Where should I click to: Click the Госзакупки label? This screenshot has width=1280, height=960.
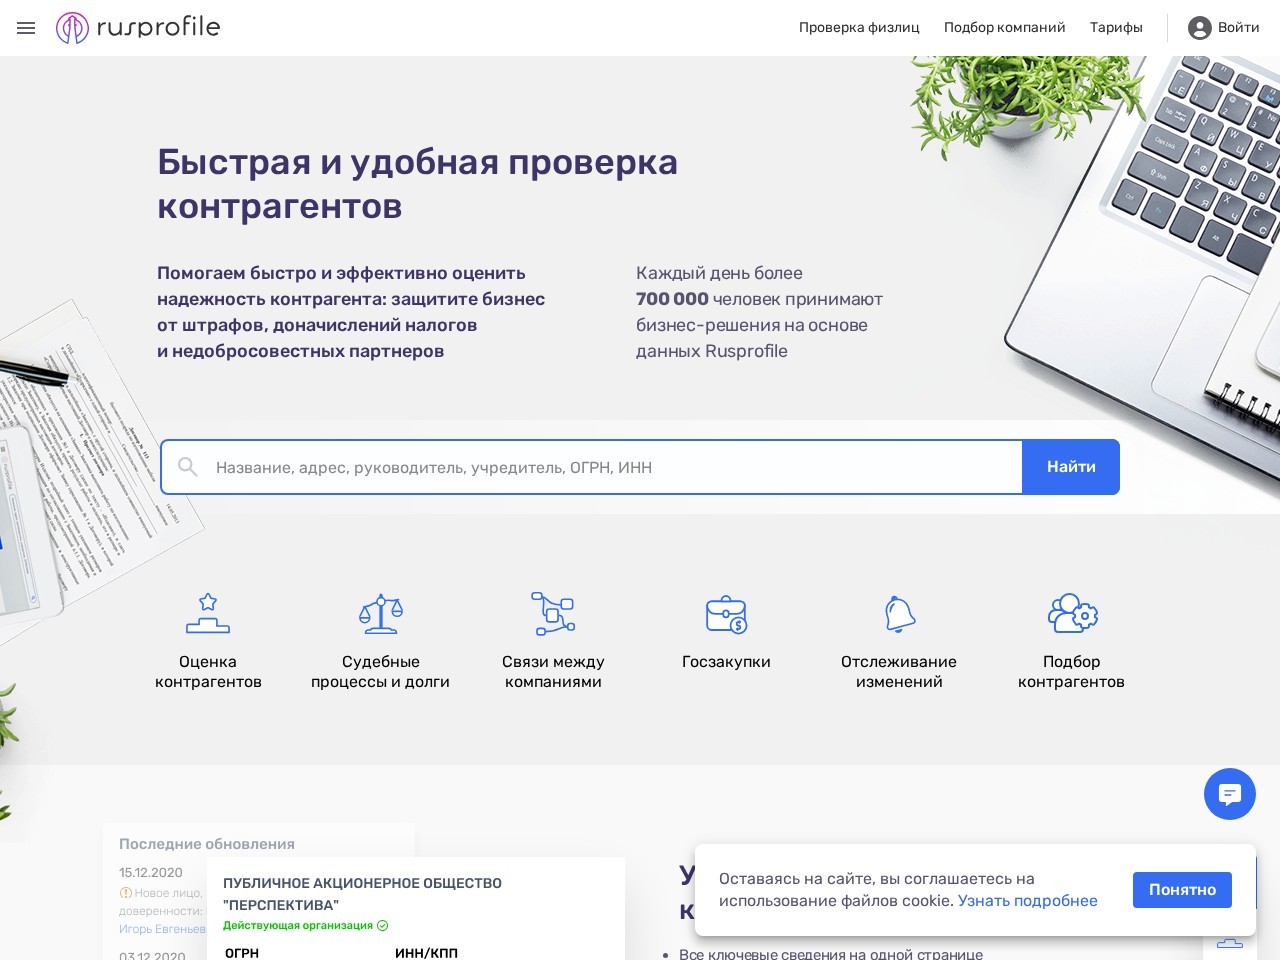tap(726, 662)
